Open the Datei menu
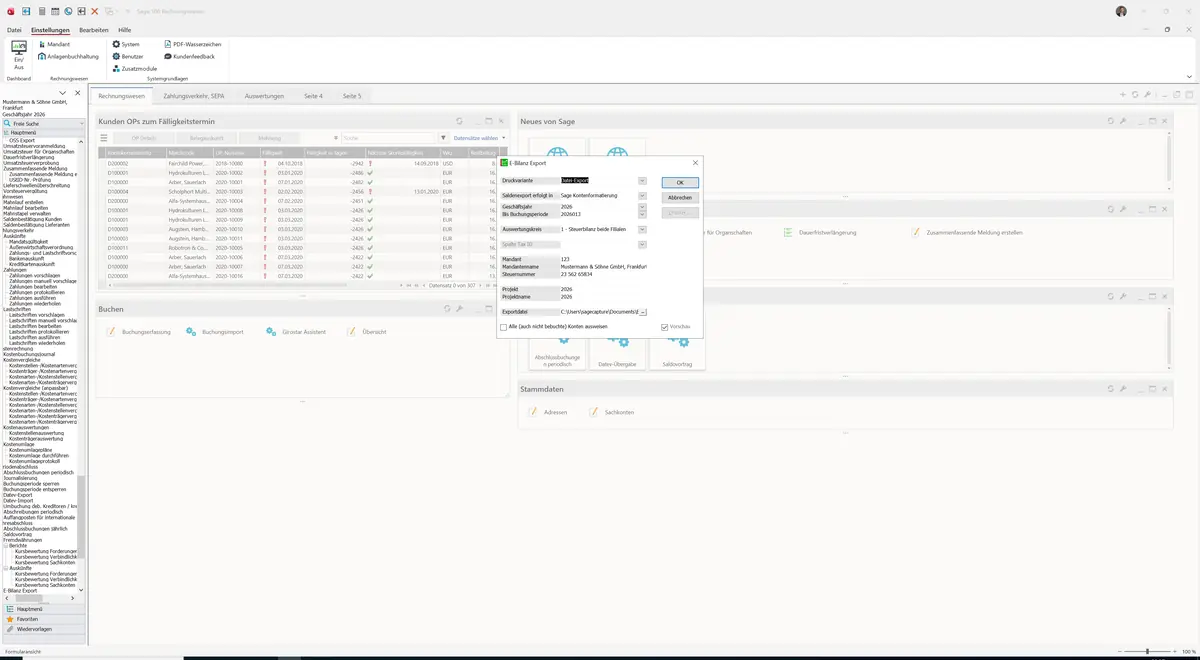Screen dimensions: 1200x660 pyautogui.click(x=14, y=30)
